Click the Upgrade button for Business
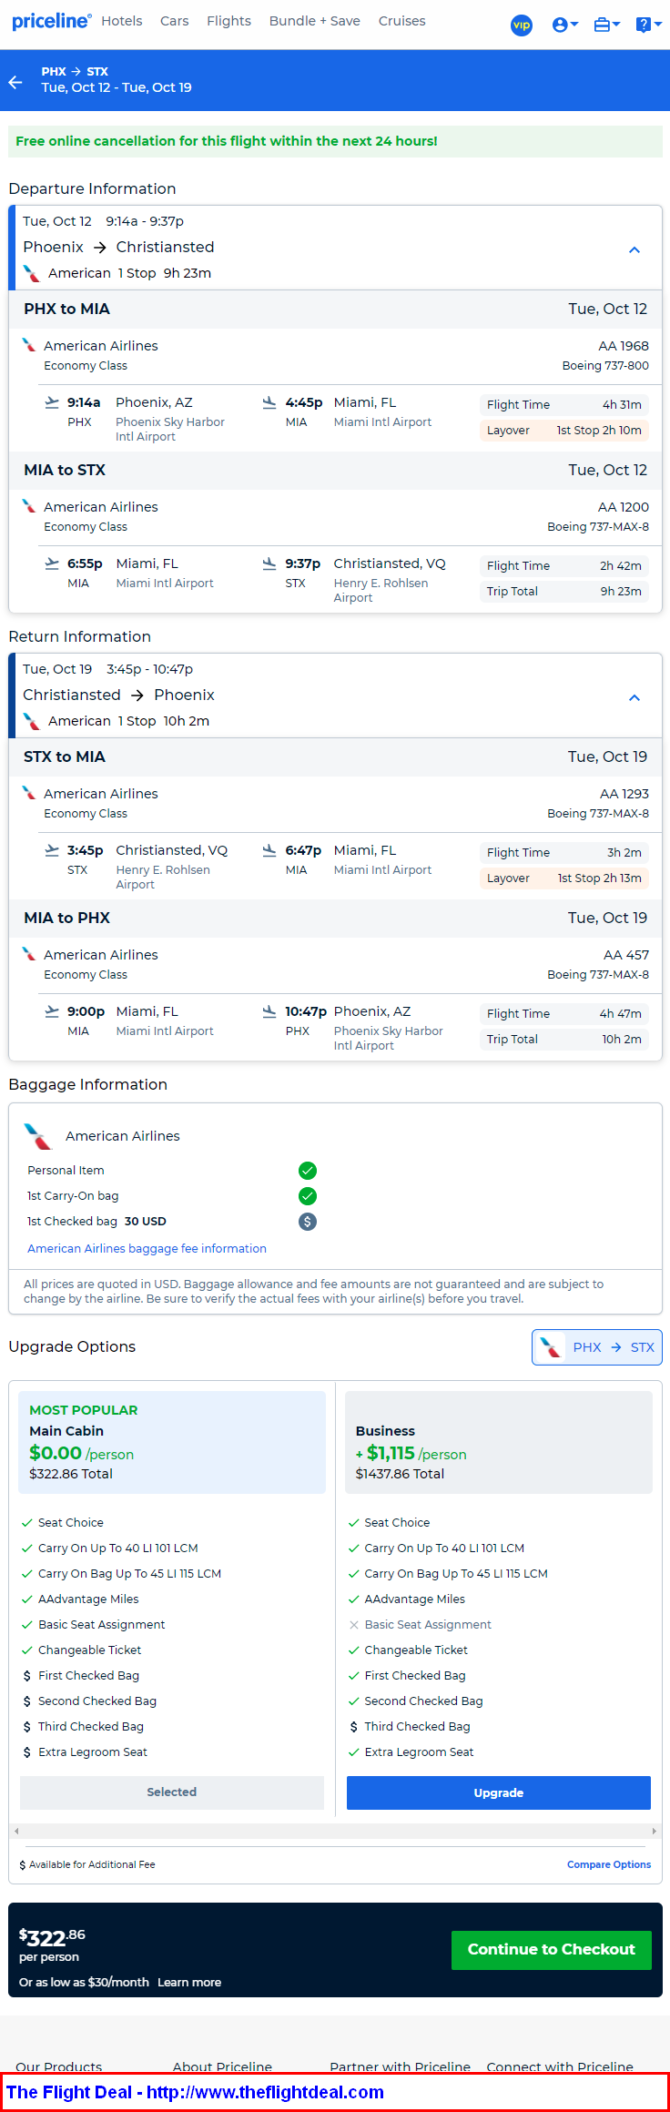This screenshot has width=670, height=2112. 498,1792
